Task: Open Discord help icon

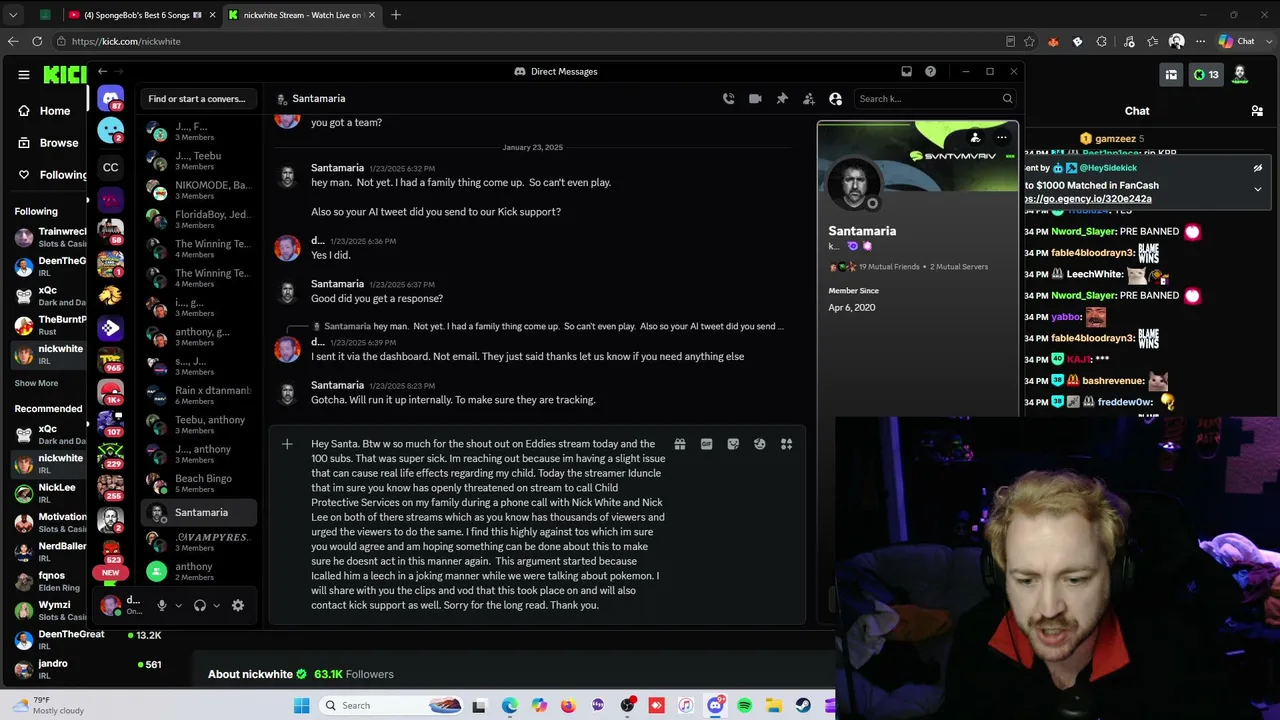Action: [931, 71]
